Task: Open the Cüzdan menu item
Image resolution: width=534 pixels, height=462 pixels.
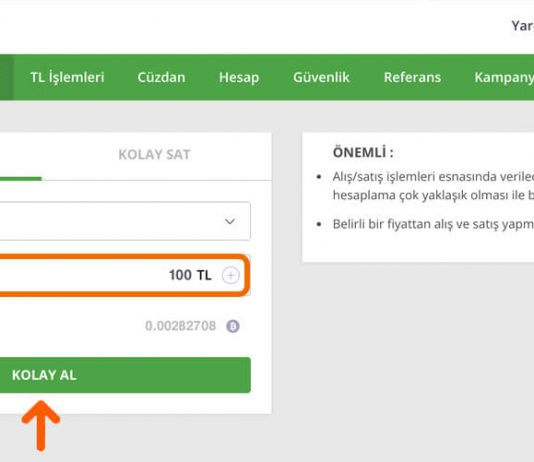Action: tap(161, 77)
